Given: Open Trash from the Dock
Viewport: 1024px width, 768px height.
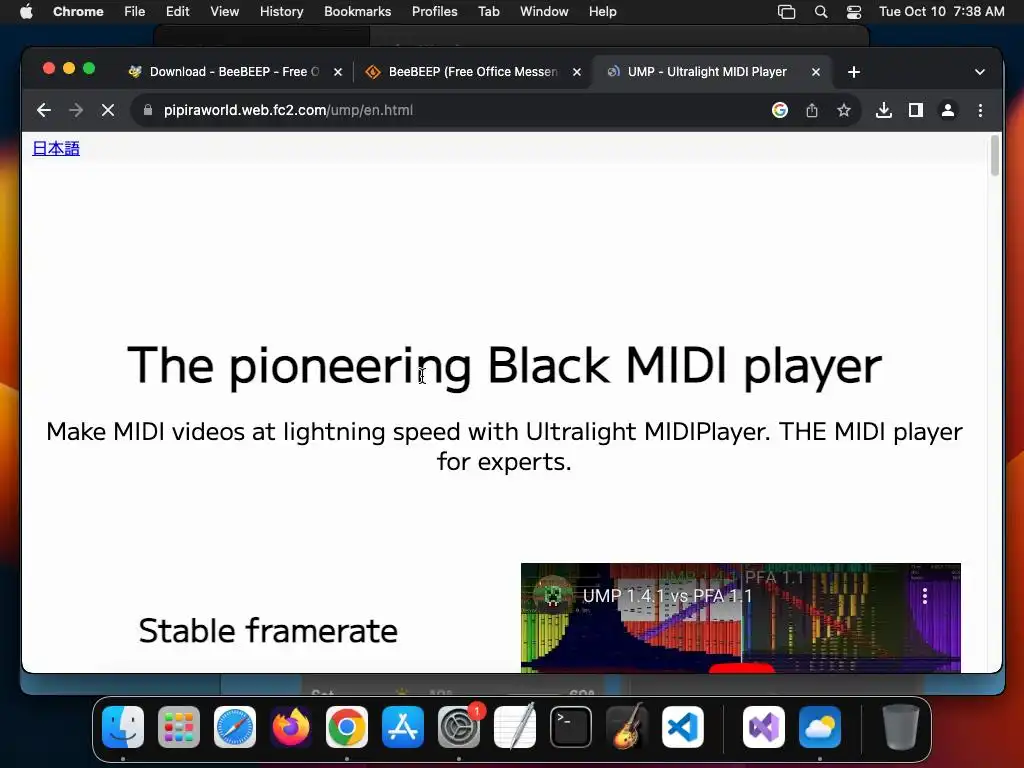Looking at the screenshot, I should click(901, 727).
